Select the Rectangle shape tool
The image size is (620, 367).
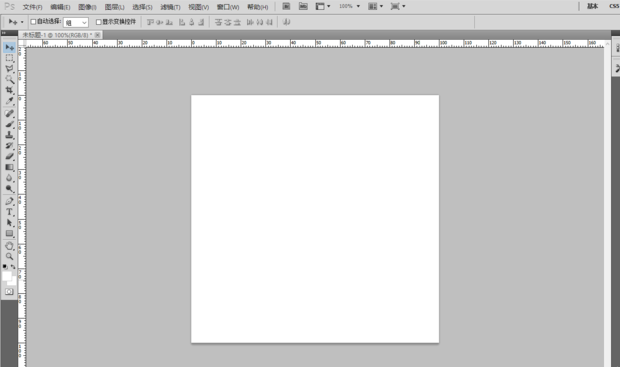(x=9, y=233)
